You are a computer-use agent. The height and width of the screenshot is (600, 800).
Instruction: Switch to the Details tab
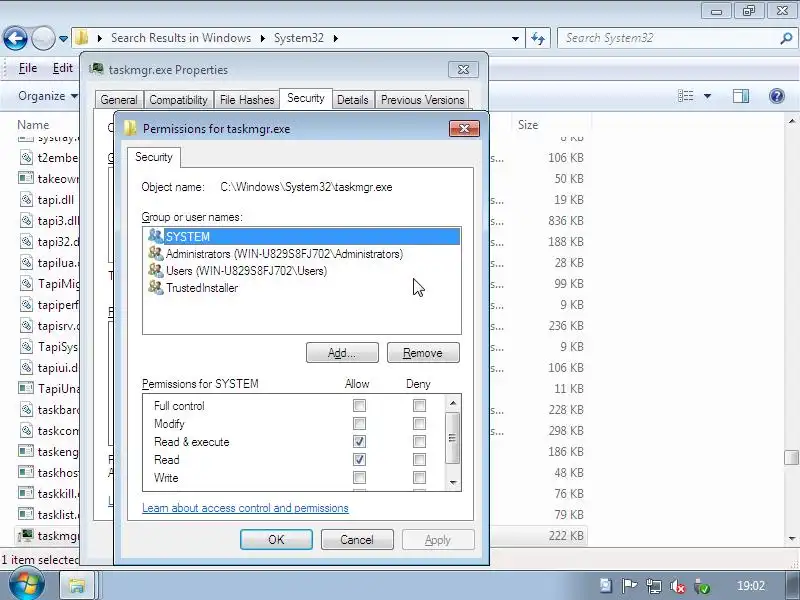tap(353, 100)
